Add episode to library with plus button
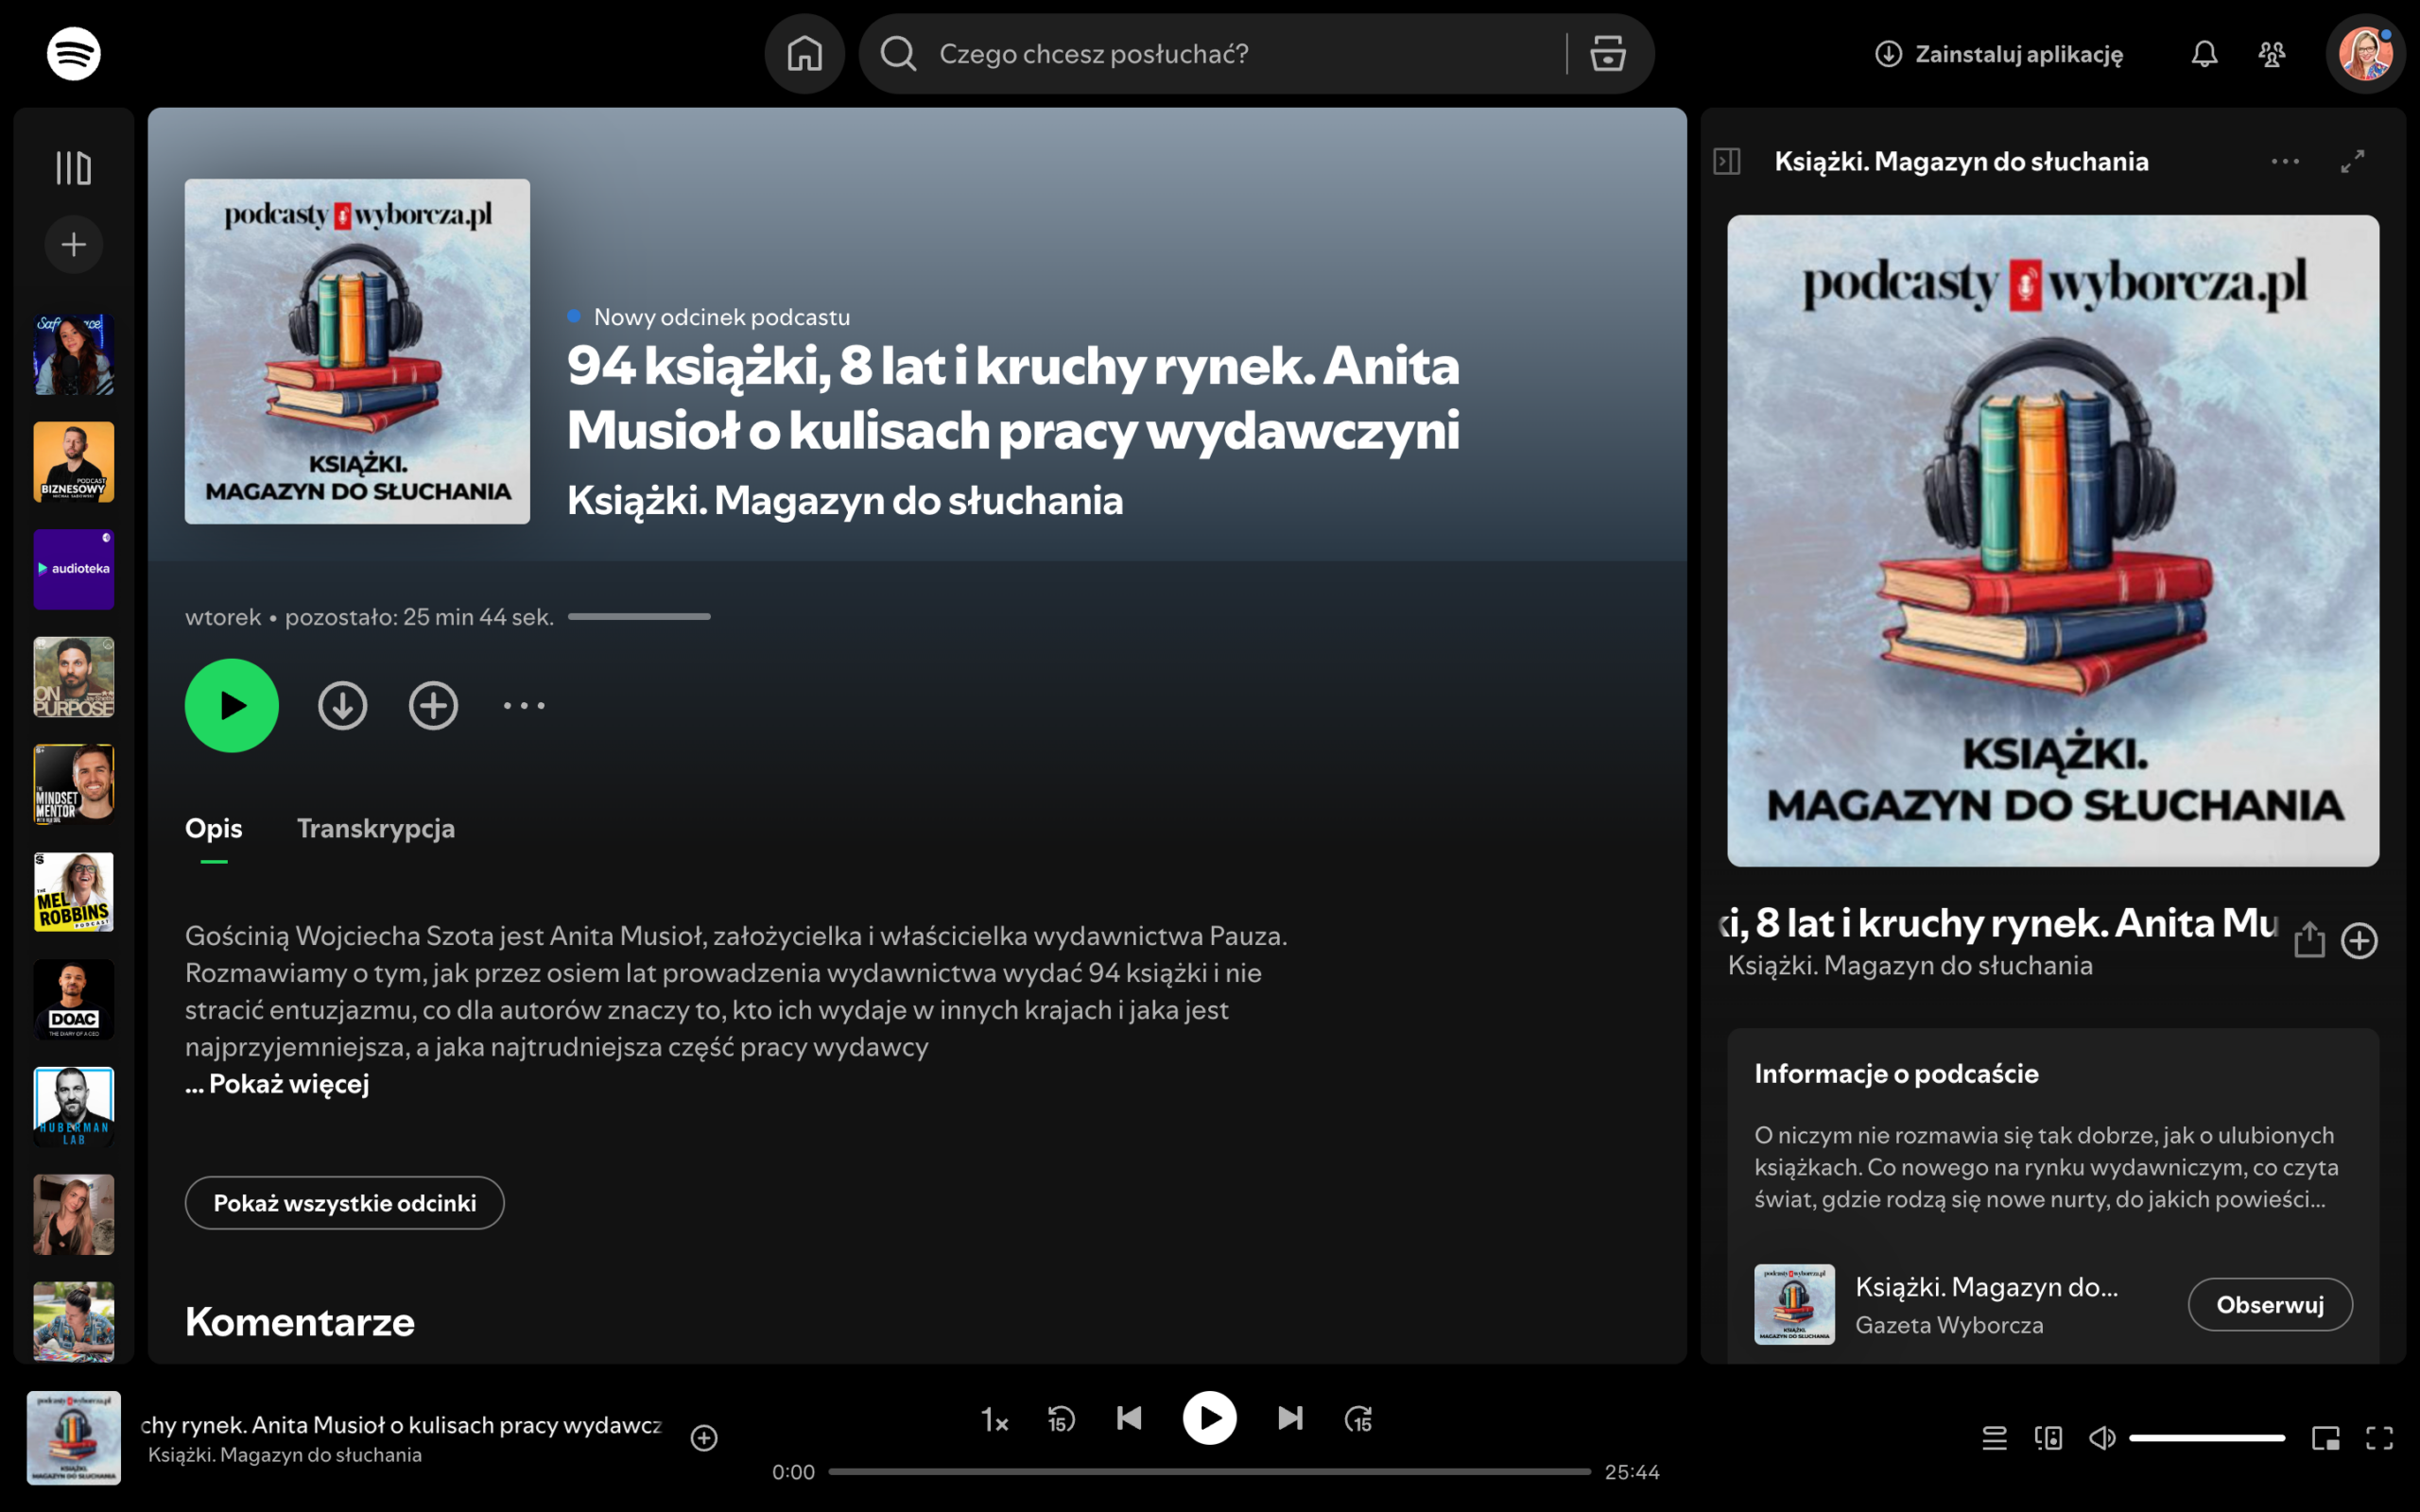2420x1512 pixels. coord(433,706)
